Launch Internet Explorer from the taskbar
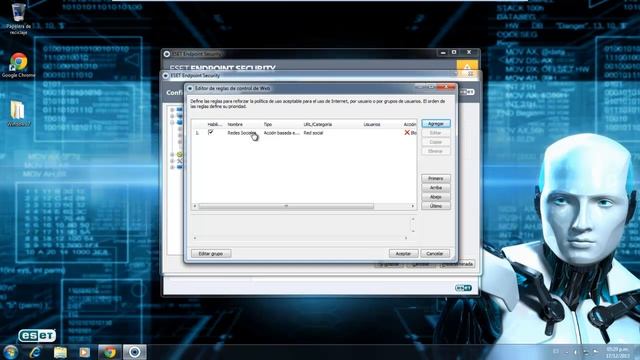Image resolution: width=640 pixels, height=360 pixels. coord(35,352)
